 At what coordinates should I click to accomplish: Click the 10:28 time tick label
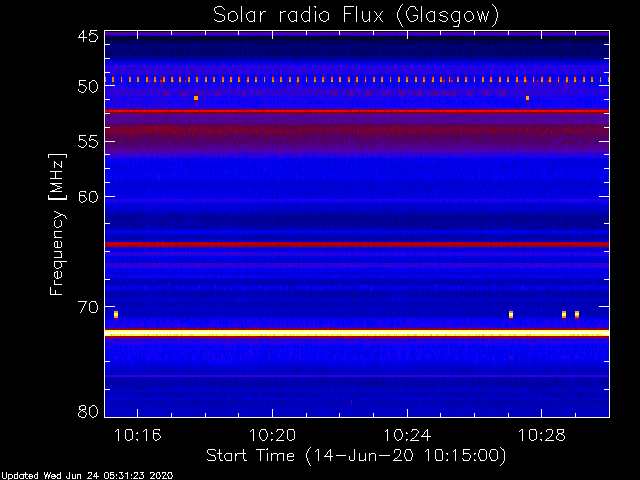click(542, 436)
